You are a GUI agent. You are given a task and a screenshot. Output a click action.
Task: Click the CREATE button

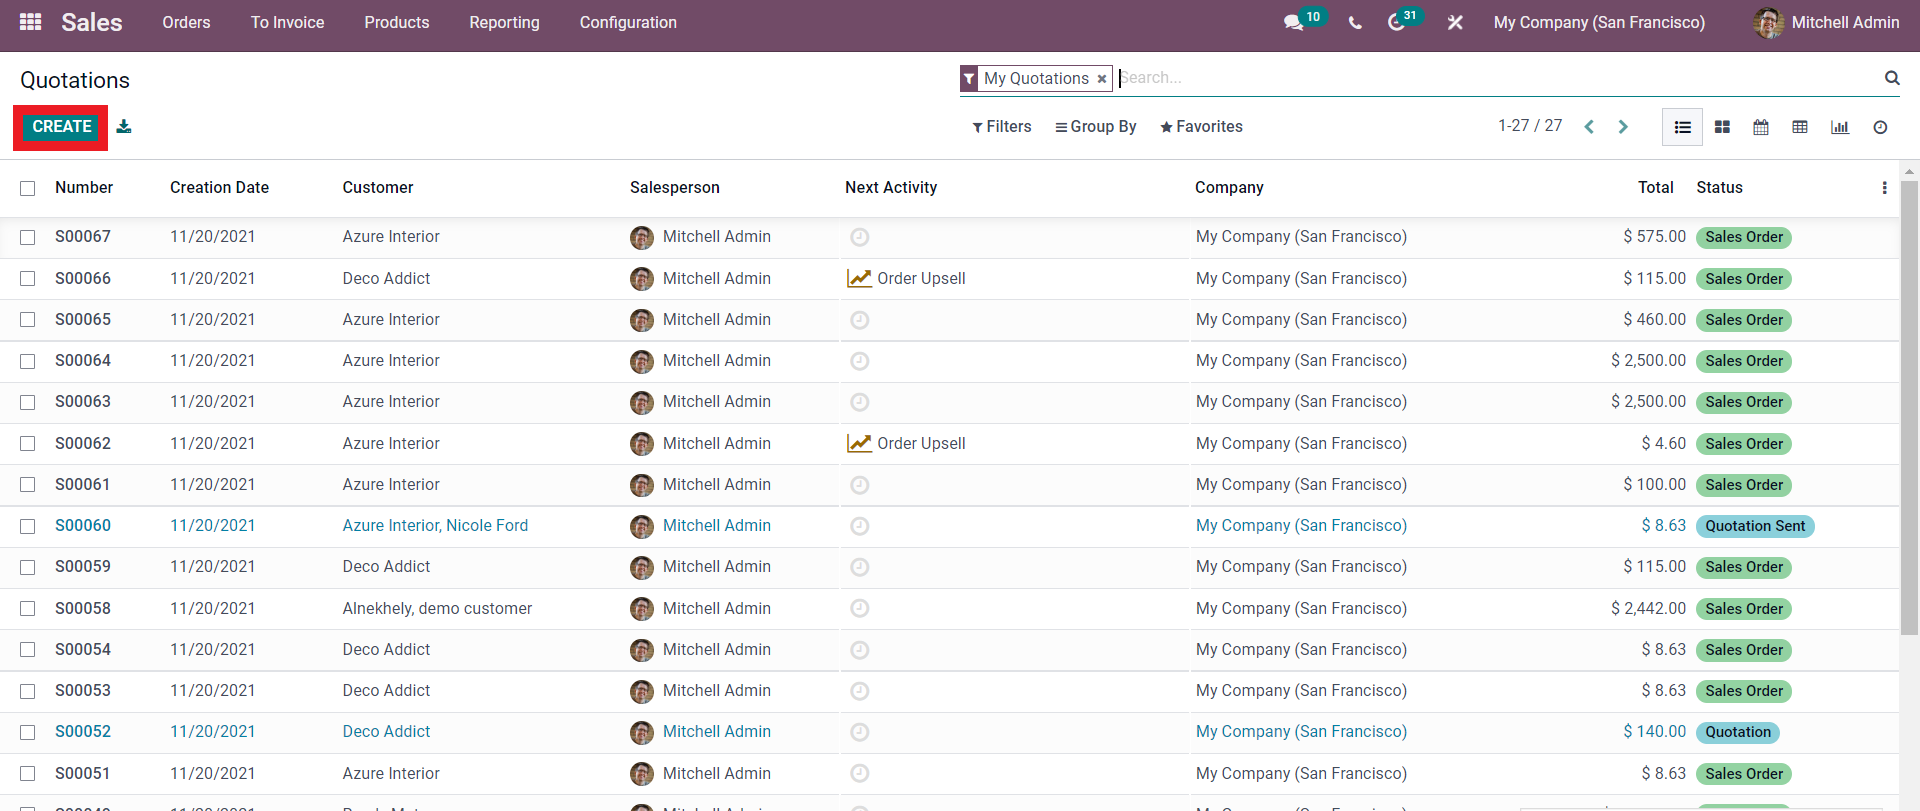tap(61, 127)
